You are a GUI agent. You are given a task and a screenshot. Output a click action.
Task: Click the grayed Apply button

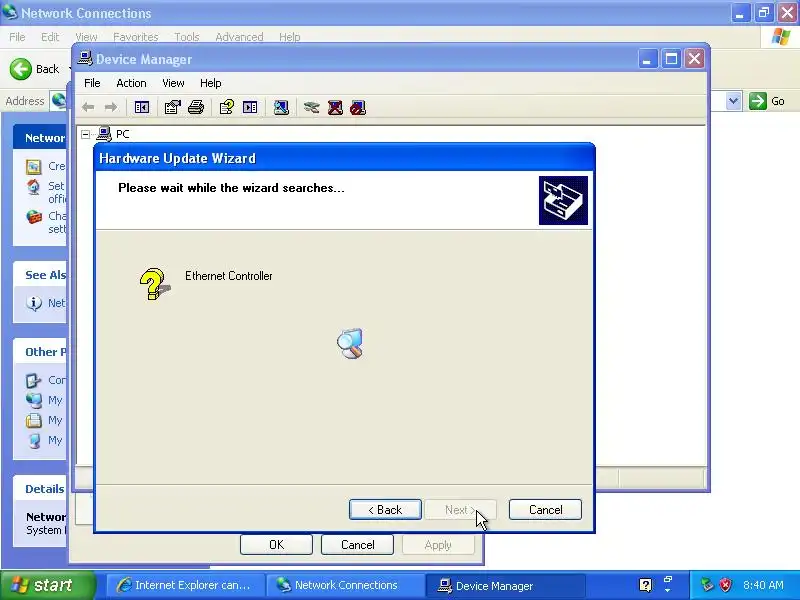click(438, 545)
